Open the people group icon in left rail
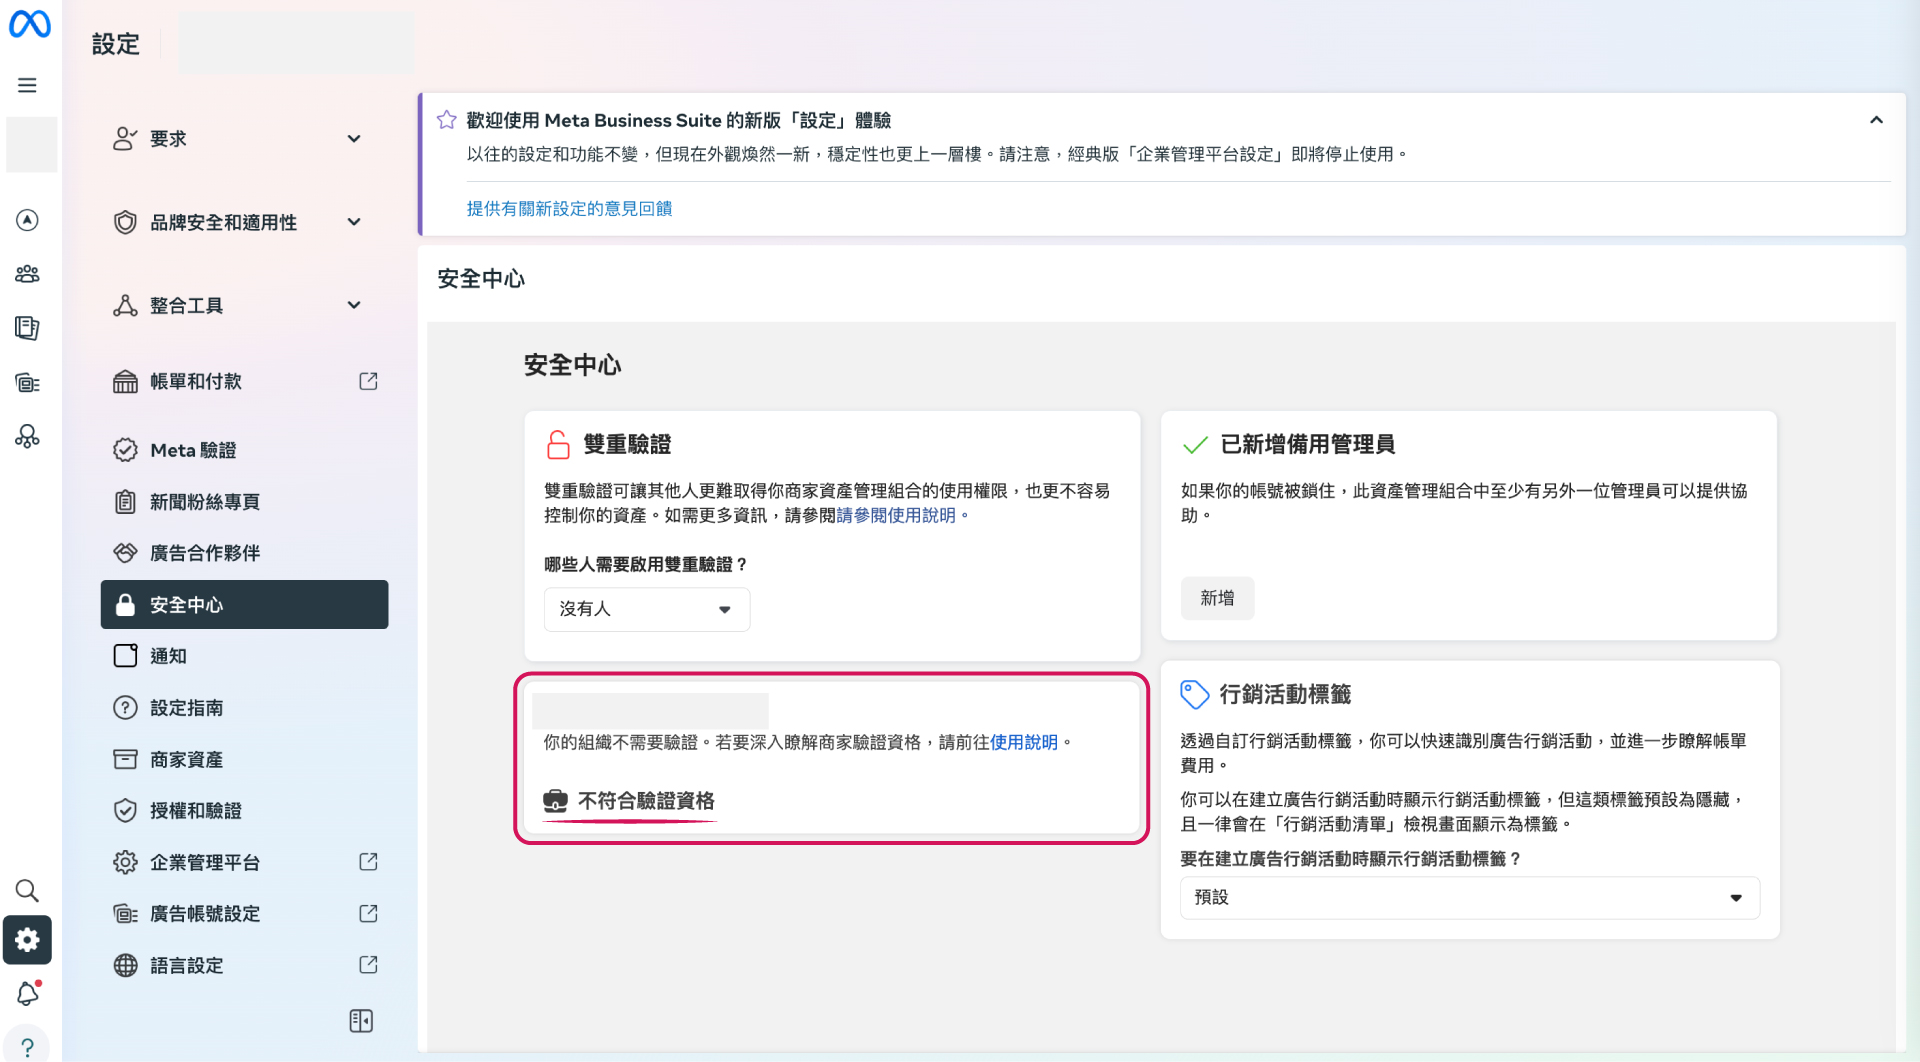This screenshot has height=1062, width=1920. click(x=27, y=274)
